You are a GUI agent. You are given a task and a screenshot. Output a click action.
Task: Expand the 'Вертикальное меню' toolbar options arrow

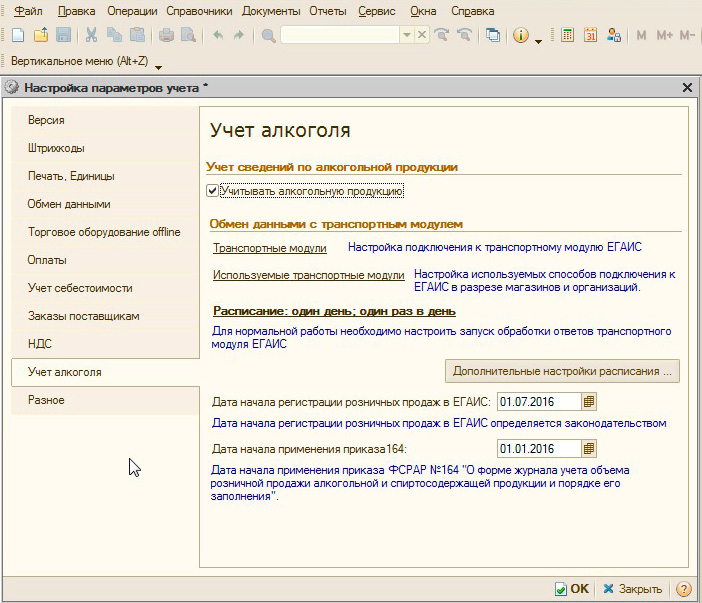click(x=158, y=66)
